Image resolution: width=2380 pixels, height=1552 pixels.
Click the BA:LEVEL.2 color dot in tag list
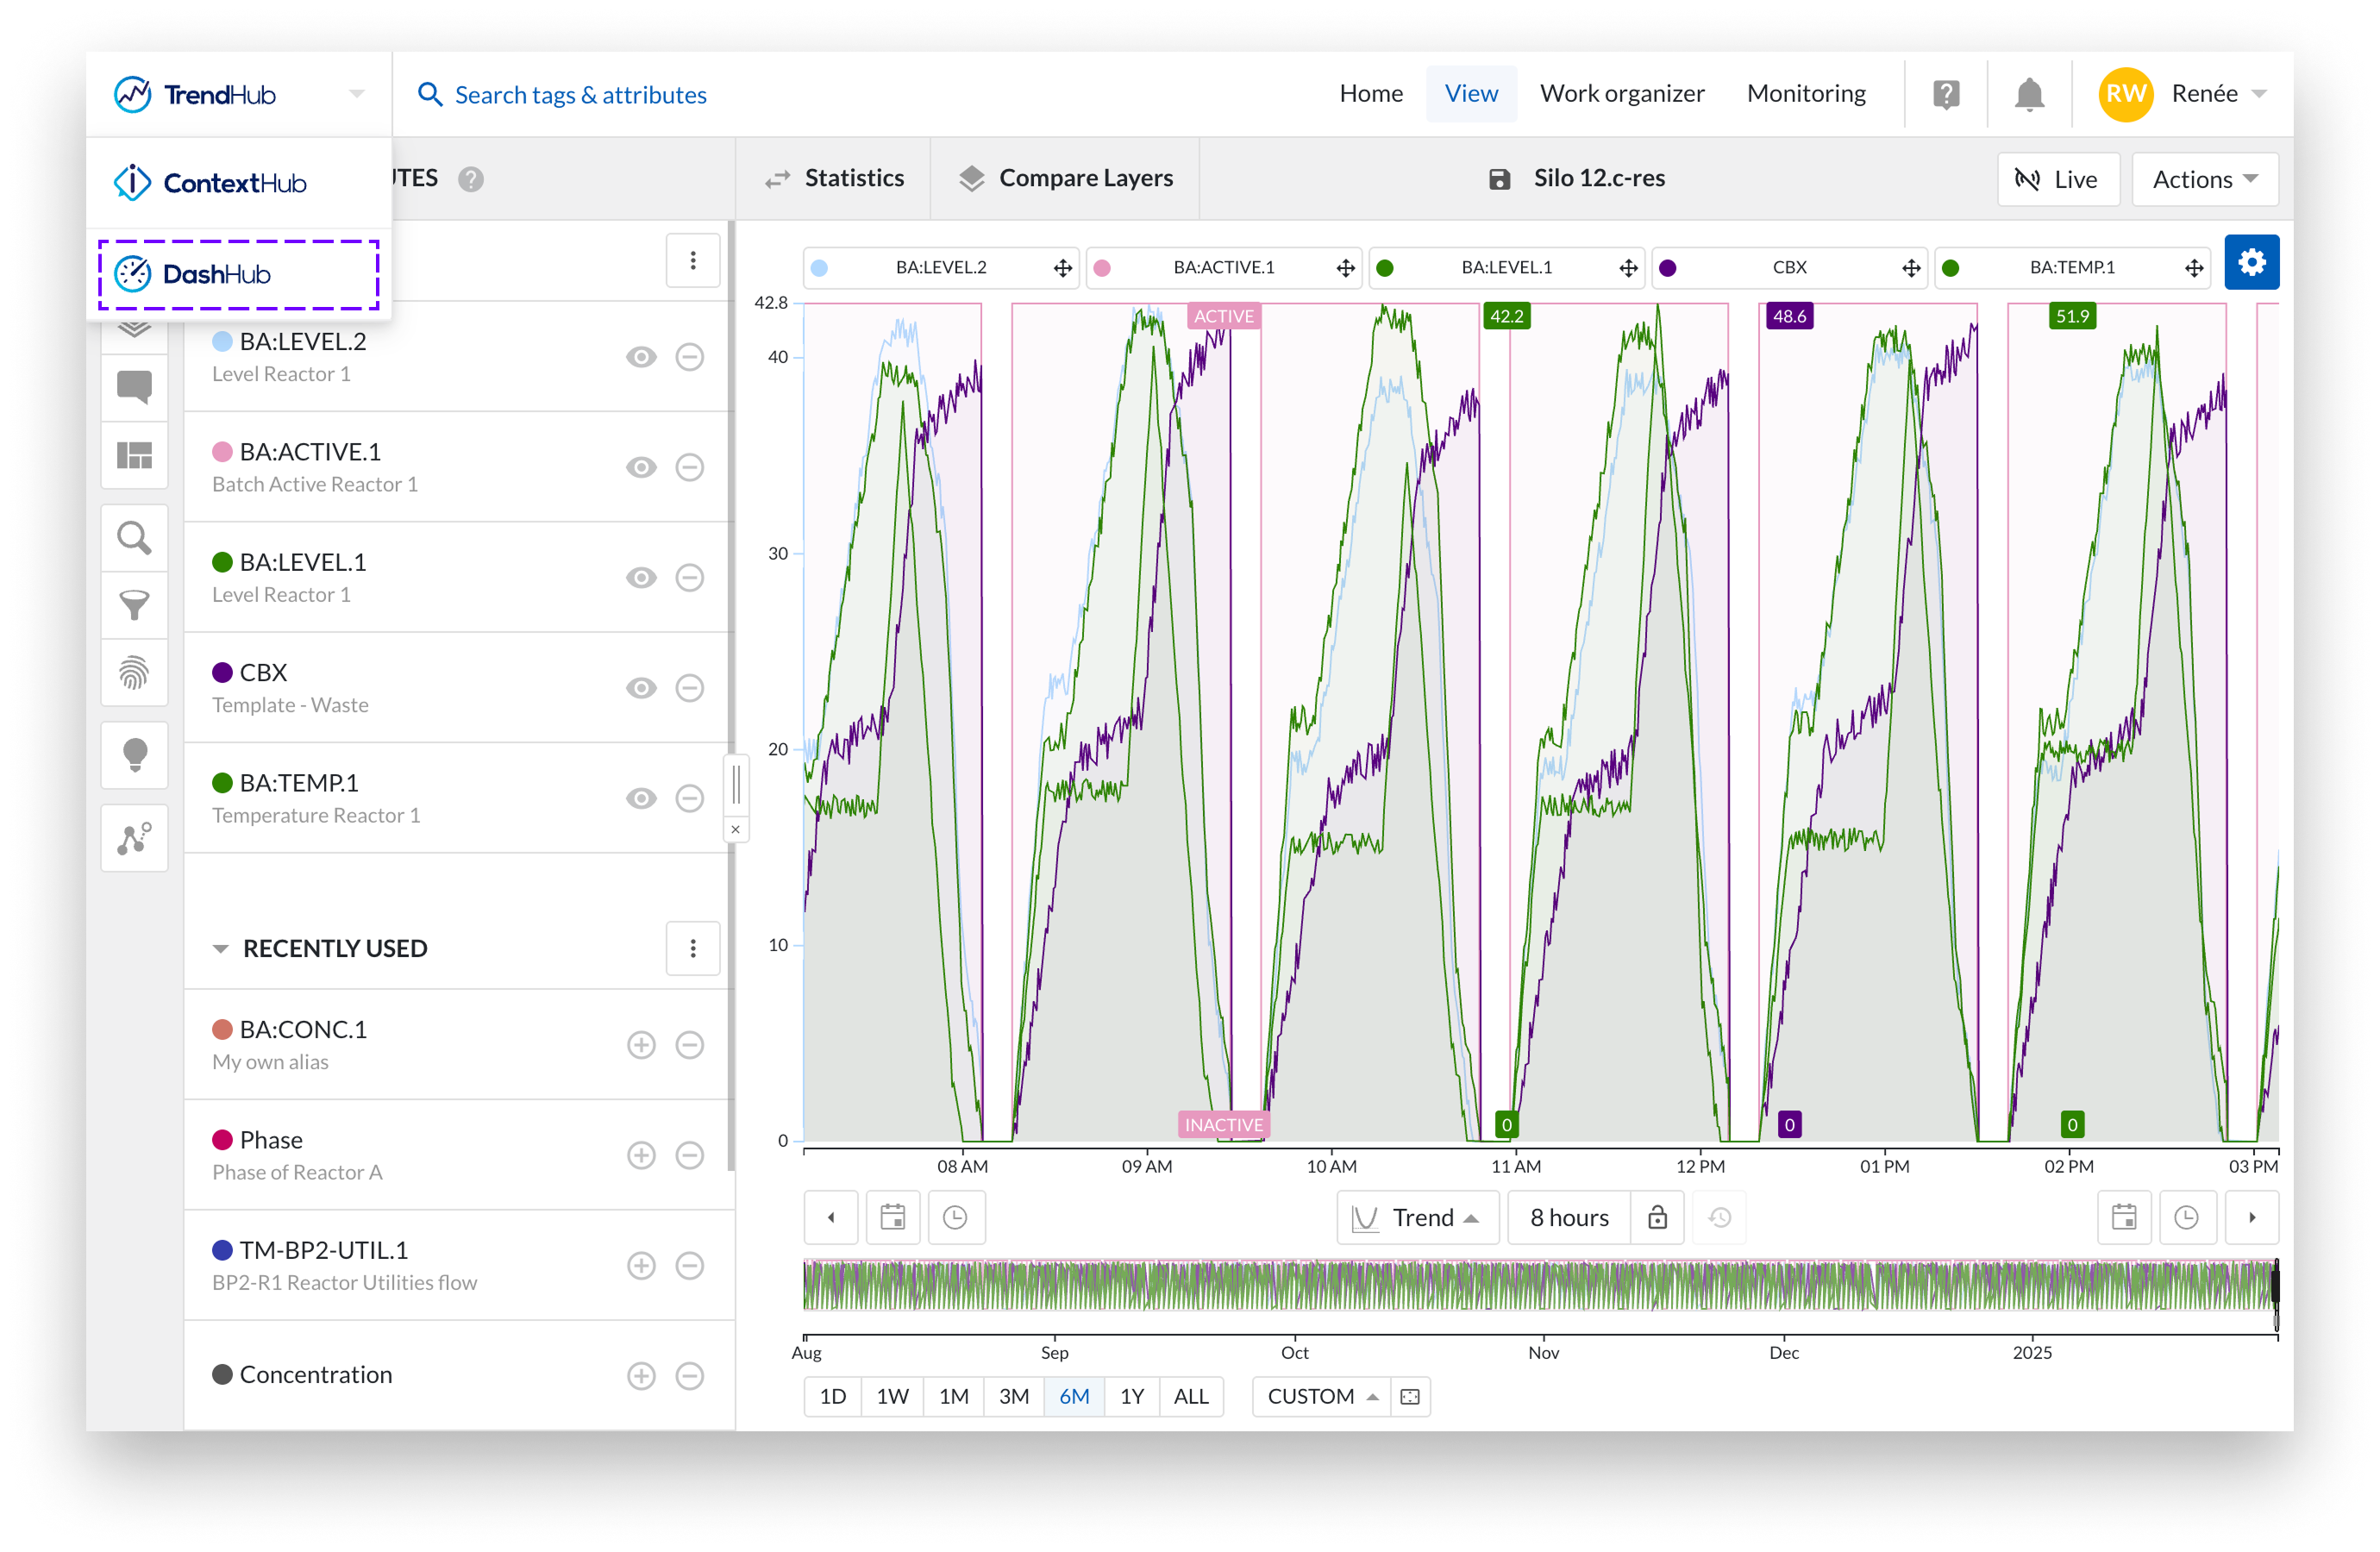click(222, 342)
